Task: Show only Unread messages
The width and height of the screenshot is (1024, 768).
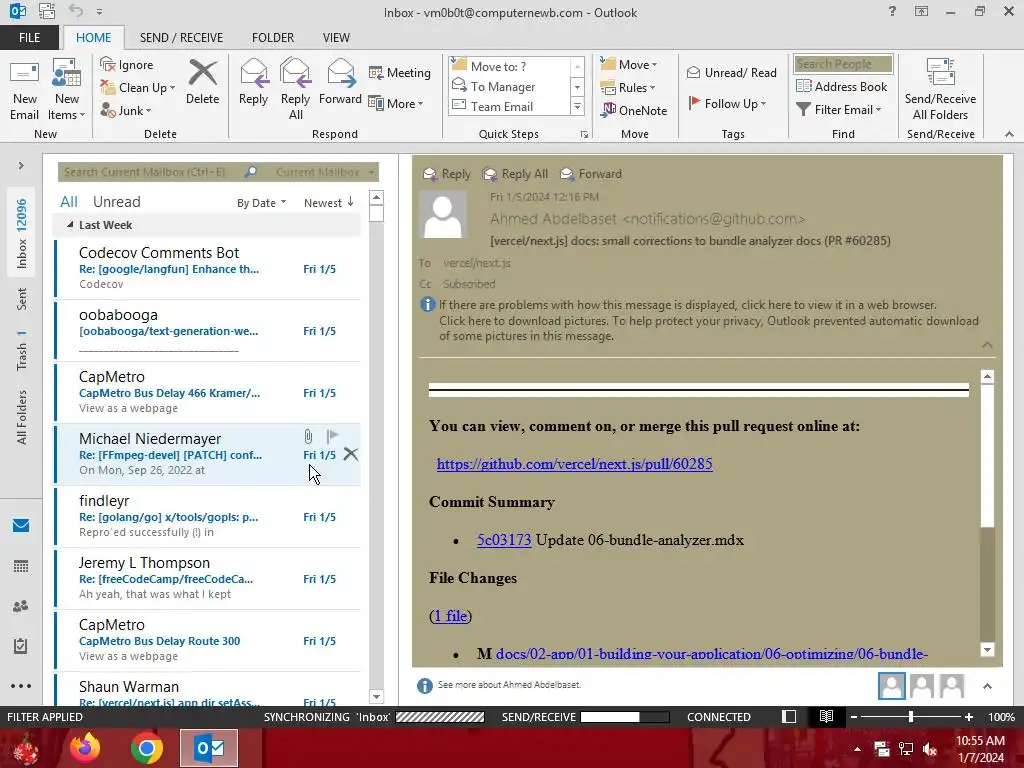Action: [x=116, y=202]
